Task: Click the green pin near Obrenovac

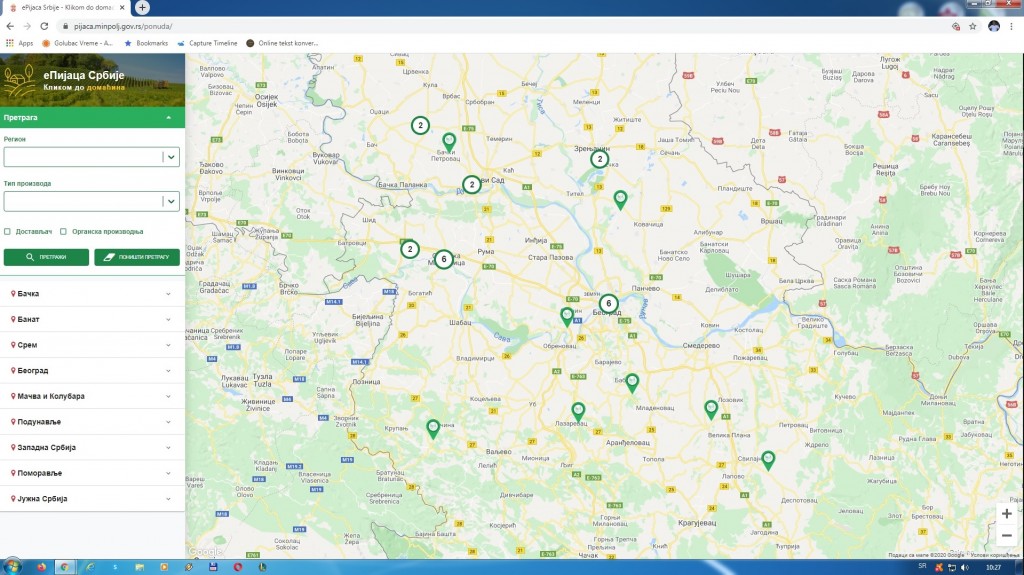Action: tap(567, 317)
